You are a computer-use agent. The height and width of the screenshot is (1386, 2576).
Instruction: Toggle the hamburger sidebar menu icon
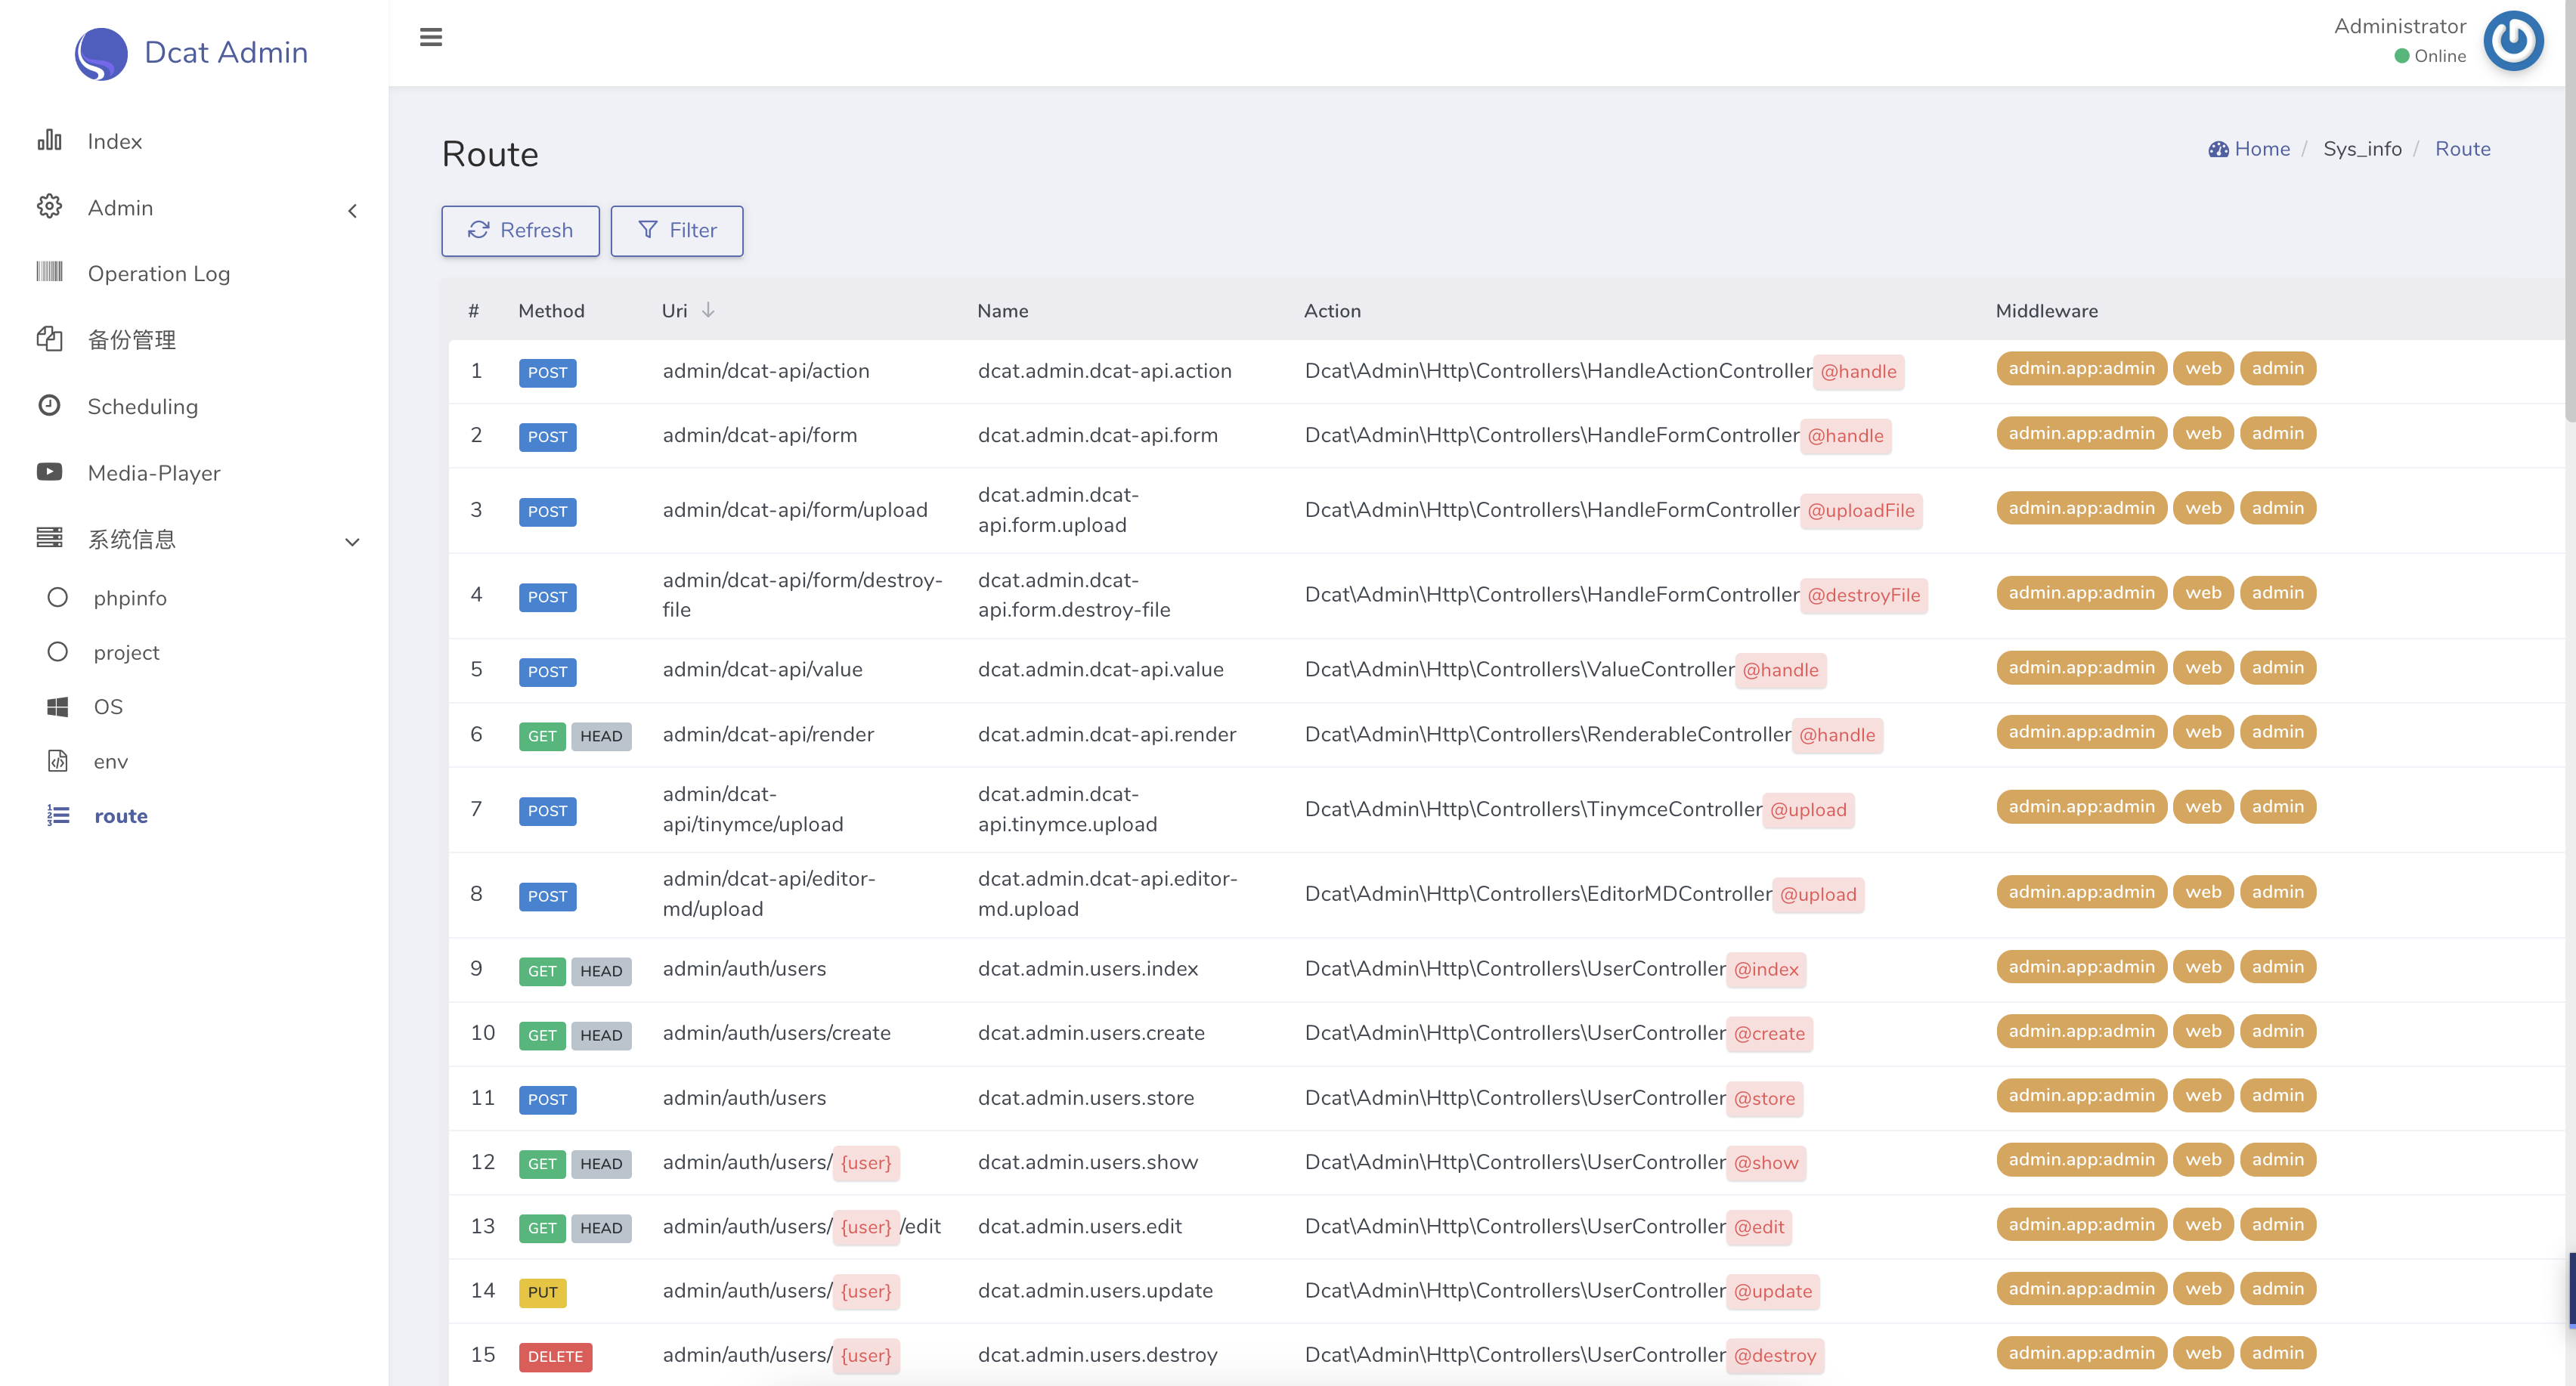tap(431, 38)
